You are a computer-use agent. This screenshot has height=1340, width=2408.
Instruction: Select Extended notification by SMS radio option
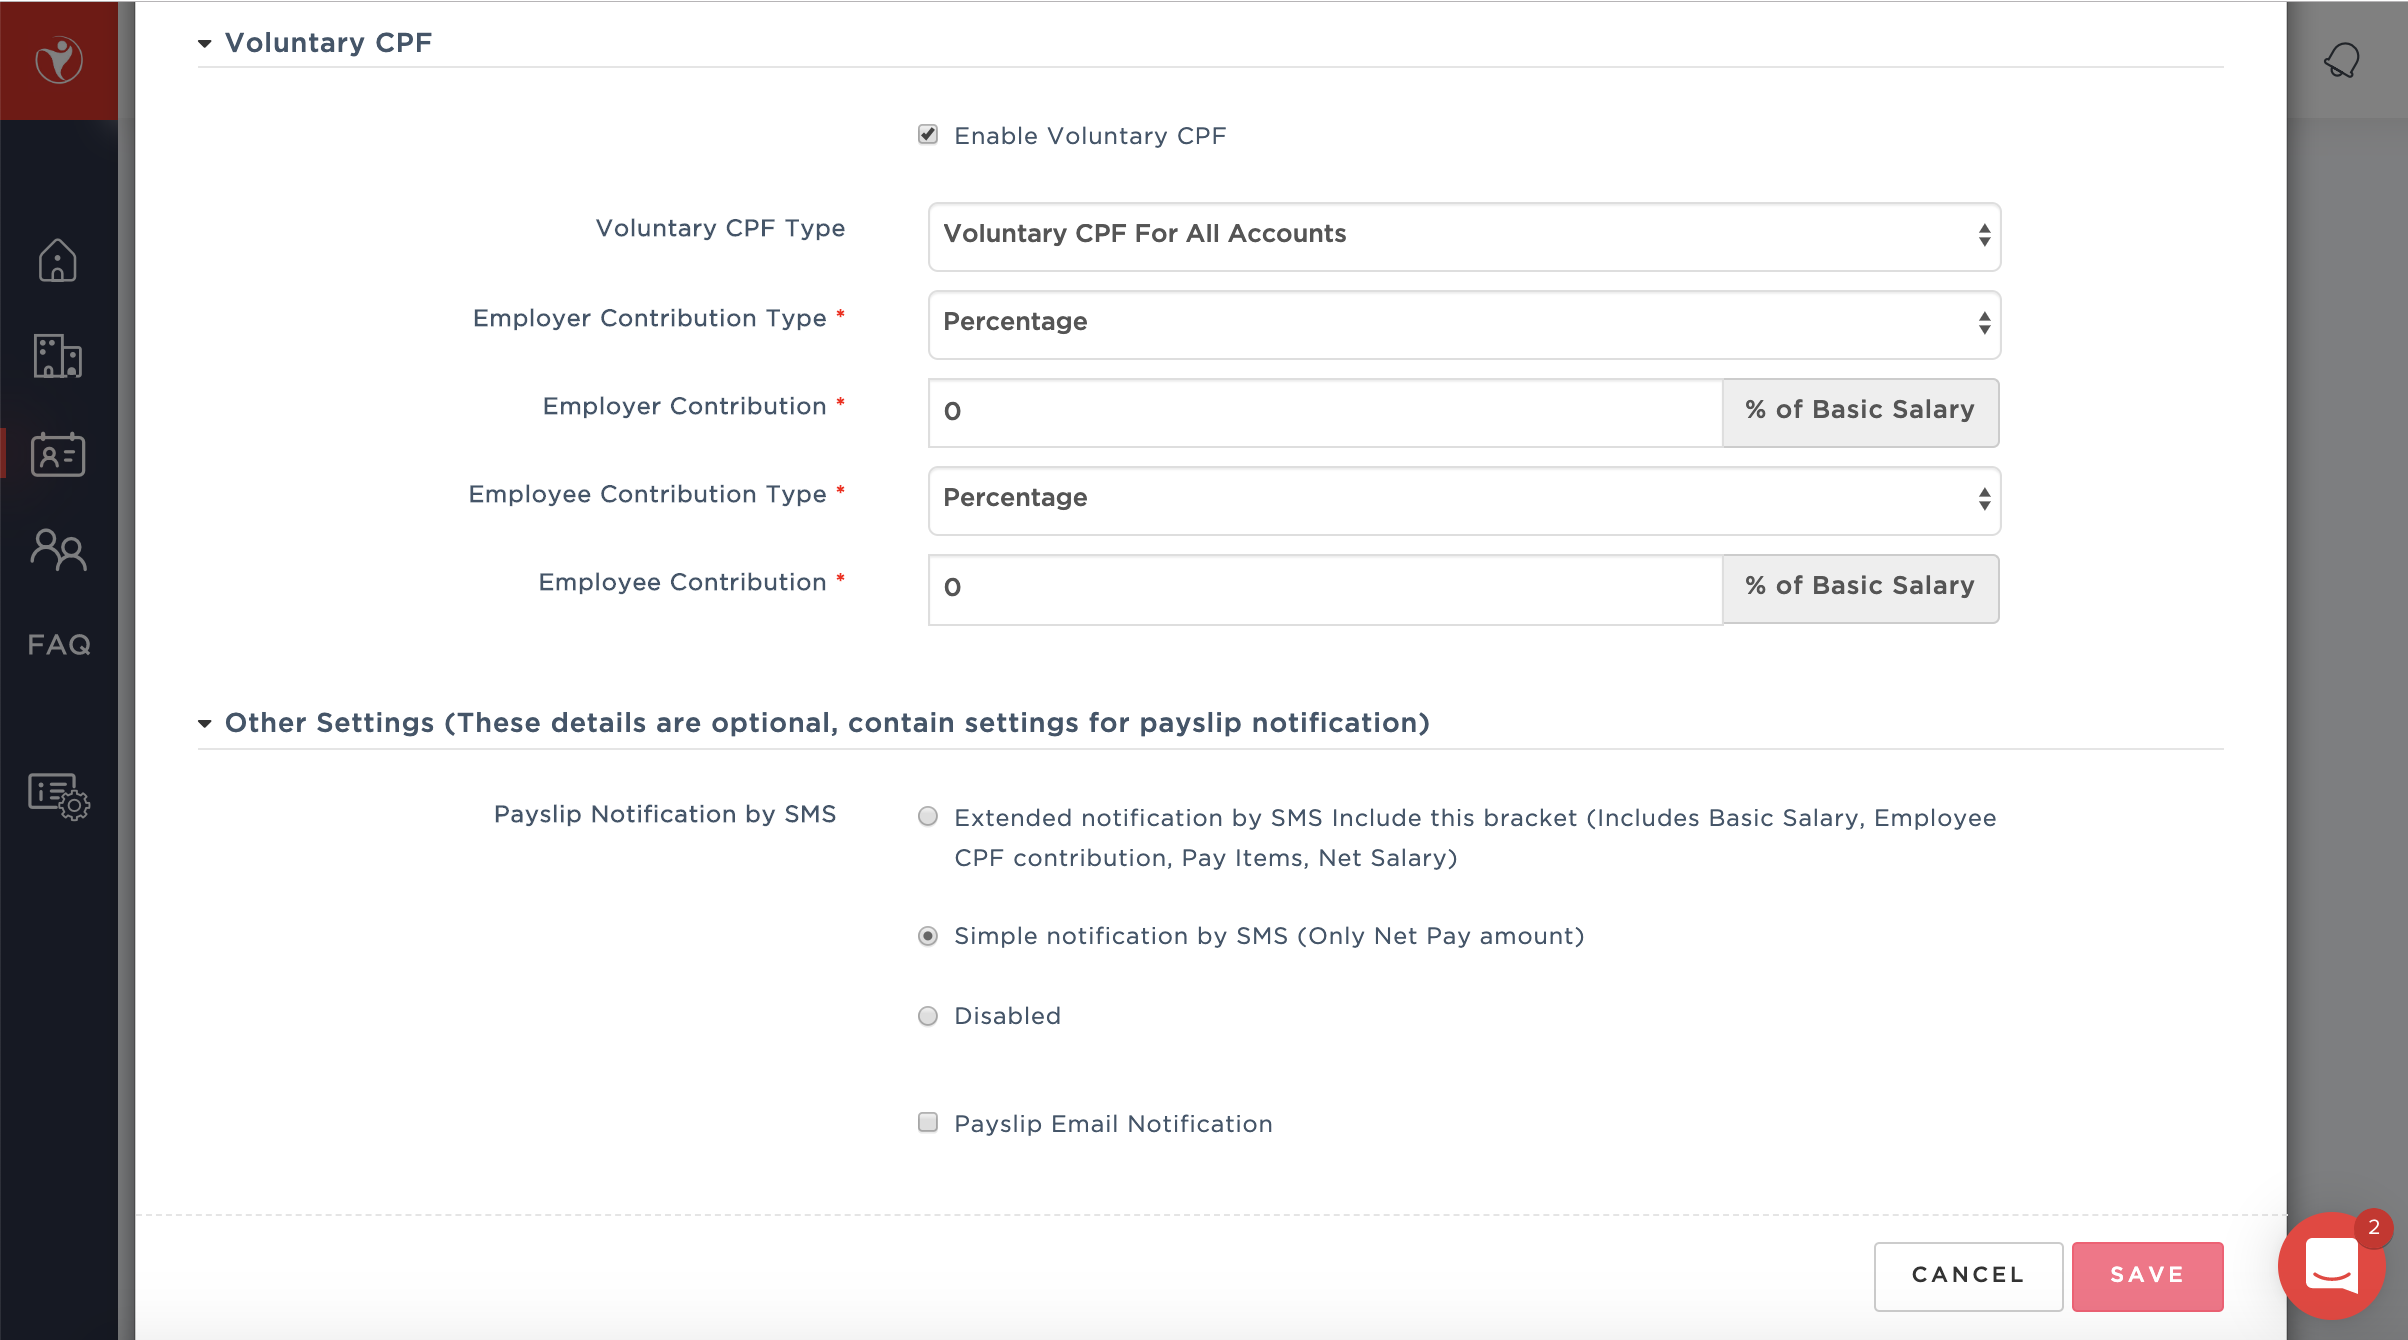[x=928, y=817]
